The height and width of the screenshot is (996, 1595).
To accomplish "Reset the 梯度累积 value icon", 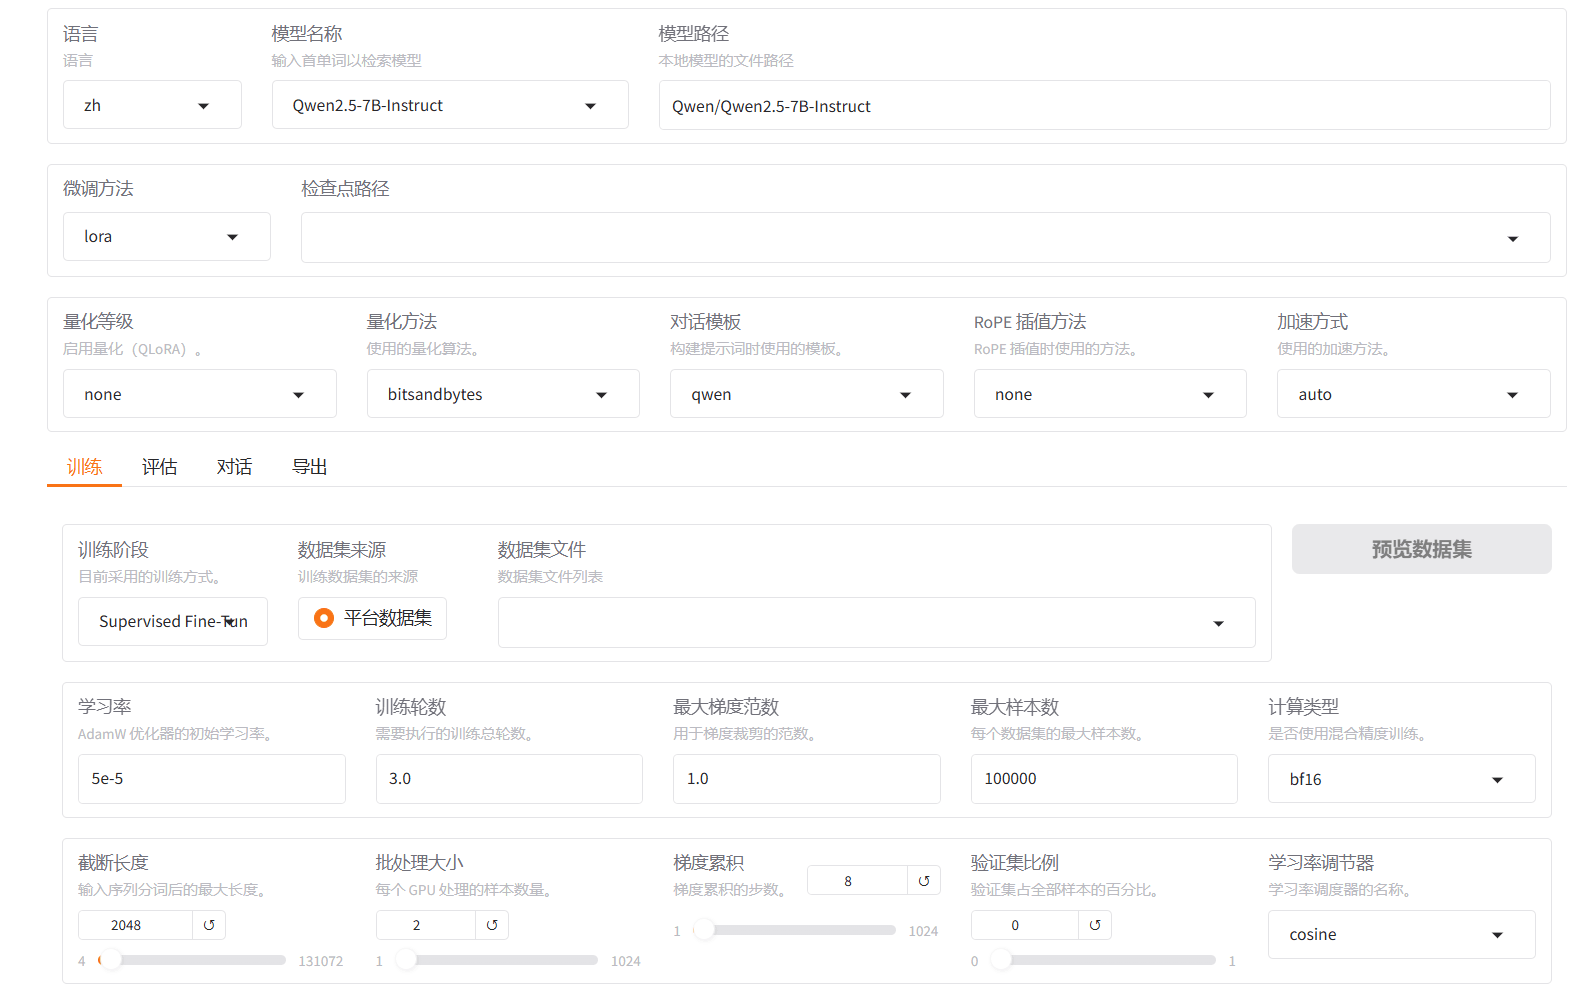I will click(x=924, y=881).
